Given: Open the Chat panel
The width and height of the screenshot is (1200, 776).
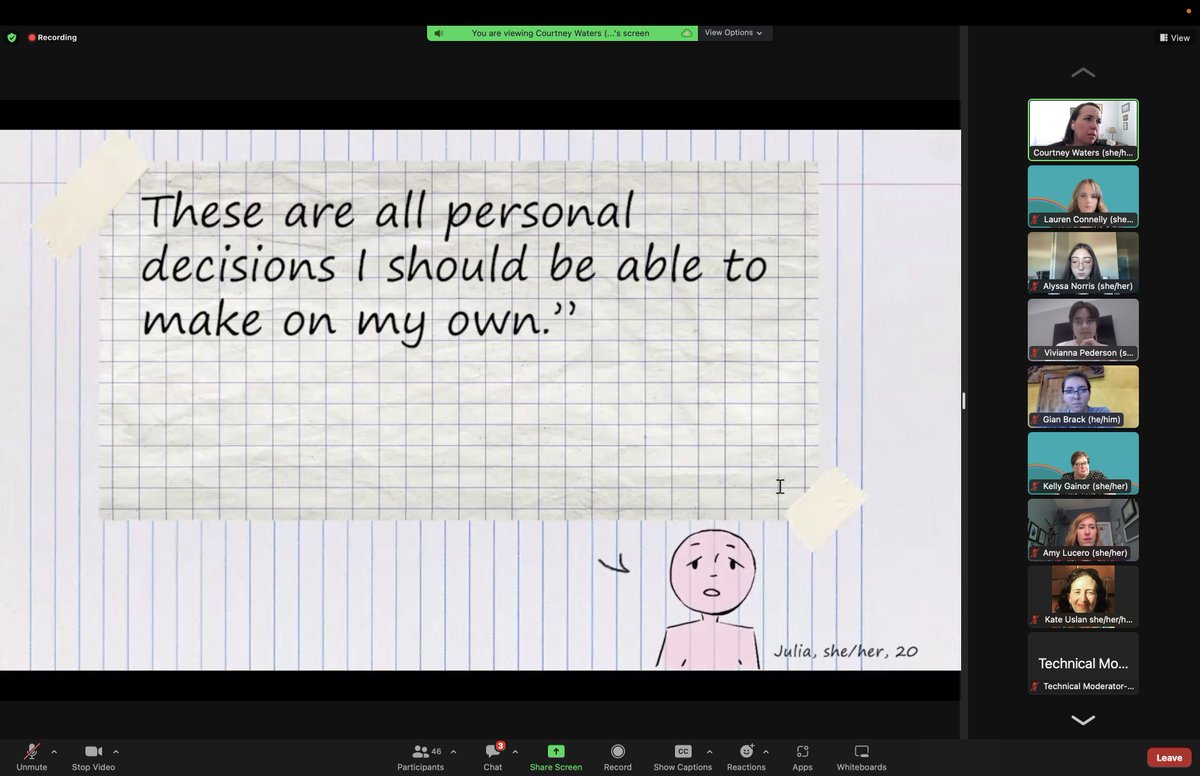Looking at the screenshot, I should pyautogui.click(x=493, y=757).
